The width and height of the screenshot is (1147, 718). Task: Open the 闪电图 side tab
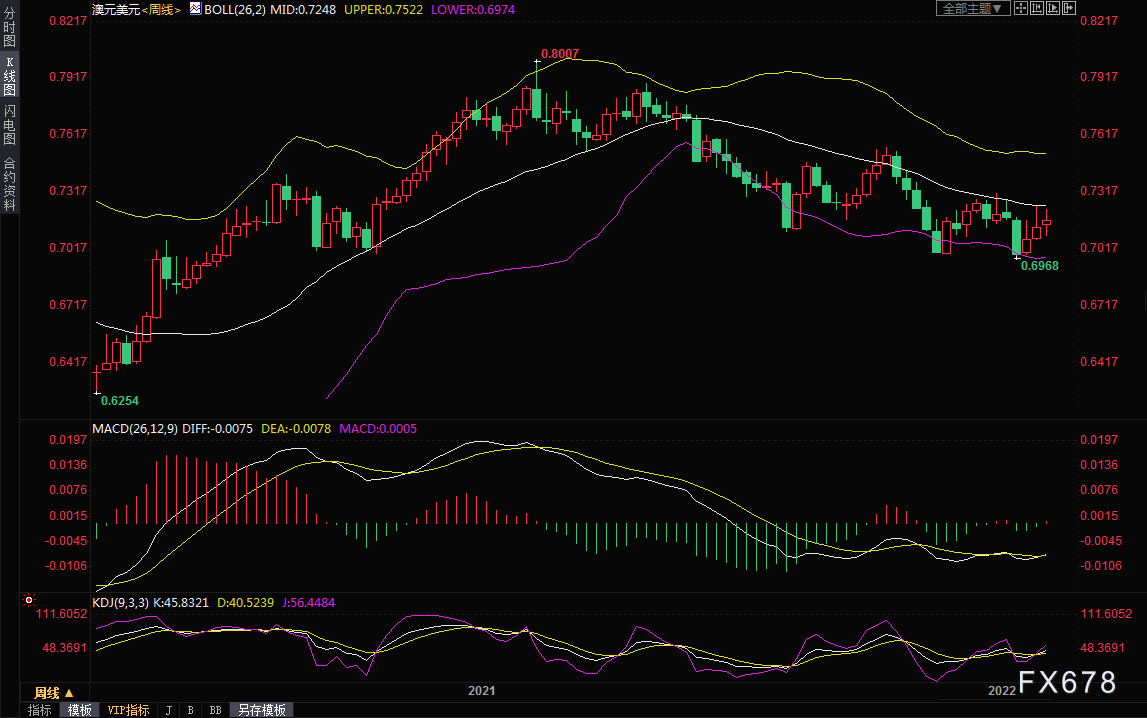(10, 125)
